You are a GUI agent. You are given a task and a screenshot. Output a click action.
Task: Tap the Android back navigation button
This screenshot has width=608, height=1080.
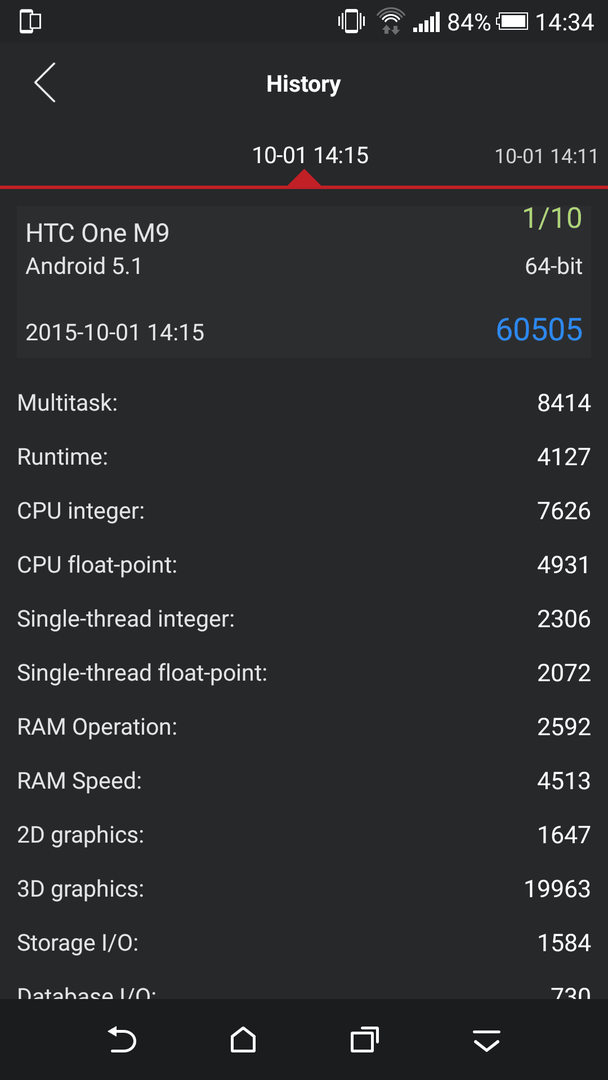coord(123,1039)
